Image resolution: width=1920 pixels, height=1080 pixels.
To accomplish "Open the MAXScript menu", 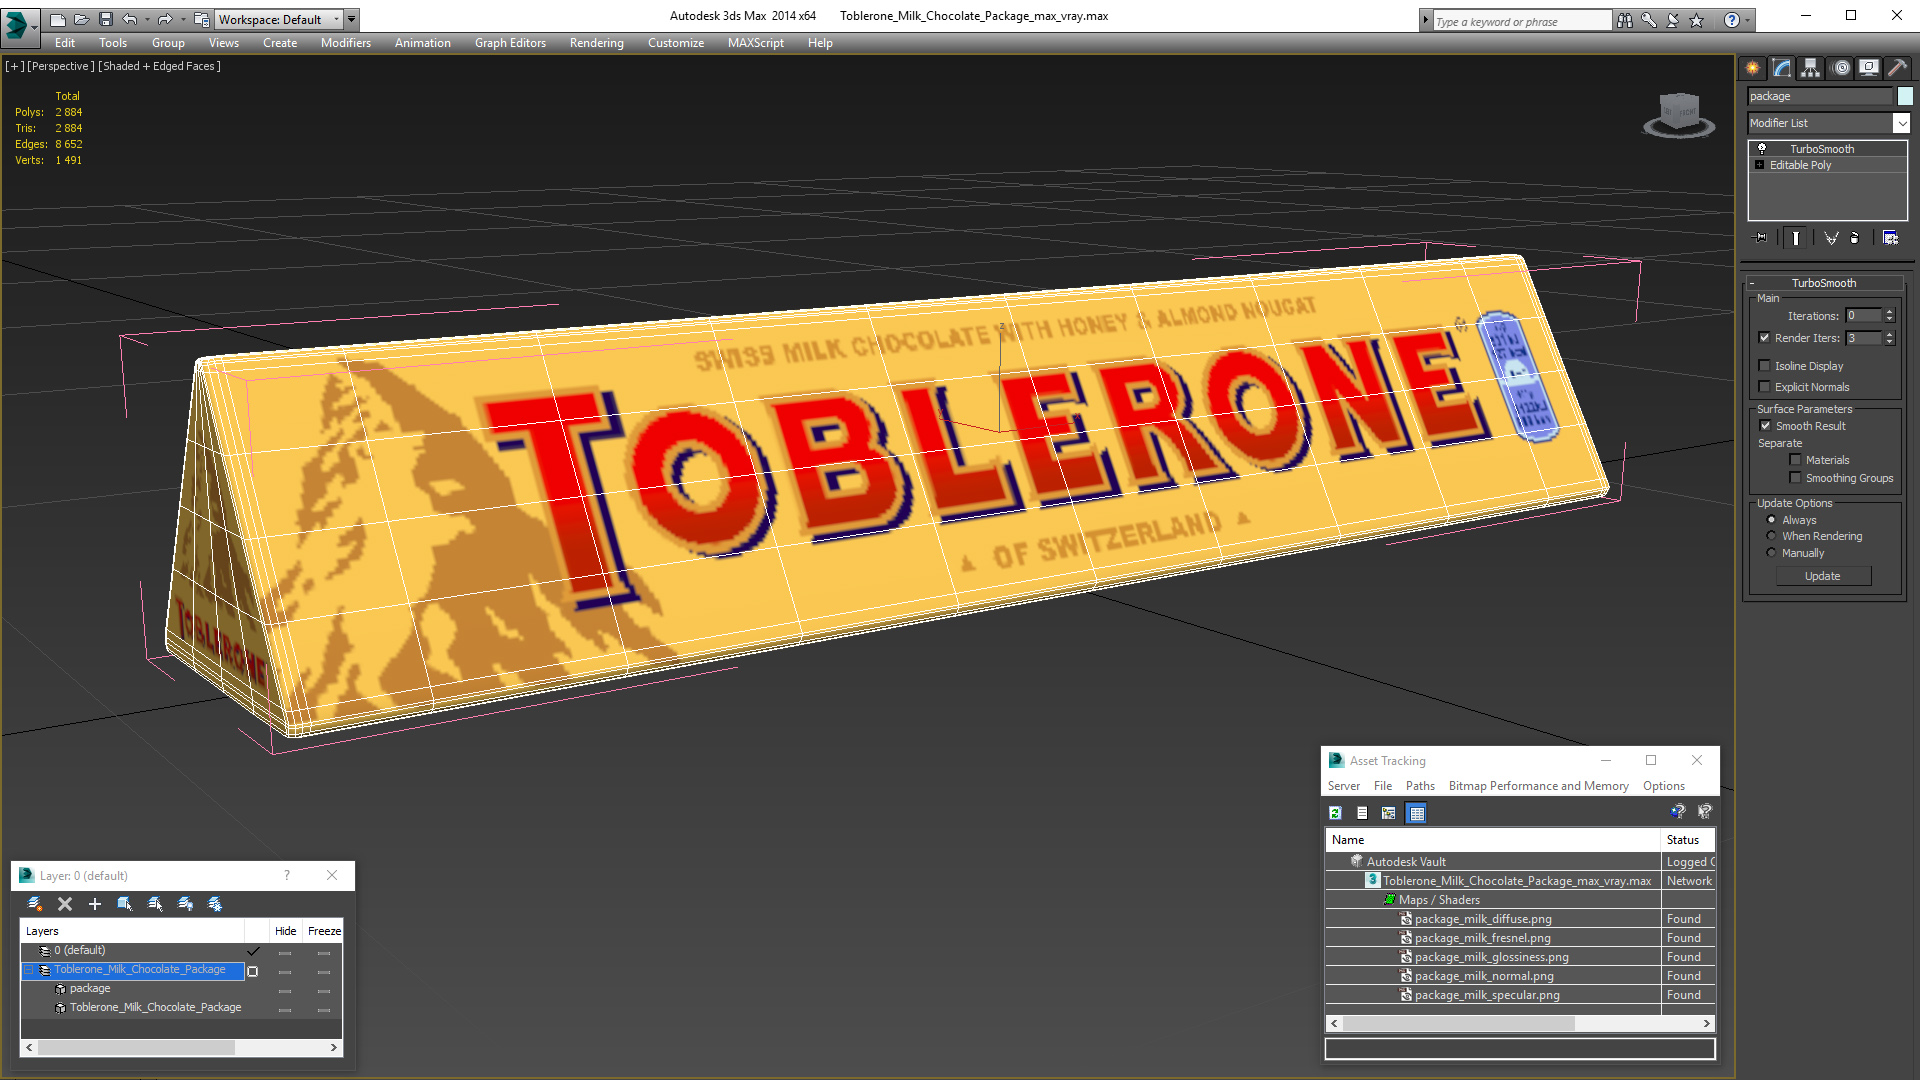I will (756, 43).
